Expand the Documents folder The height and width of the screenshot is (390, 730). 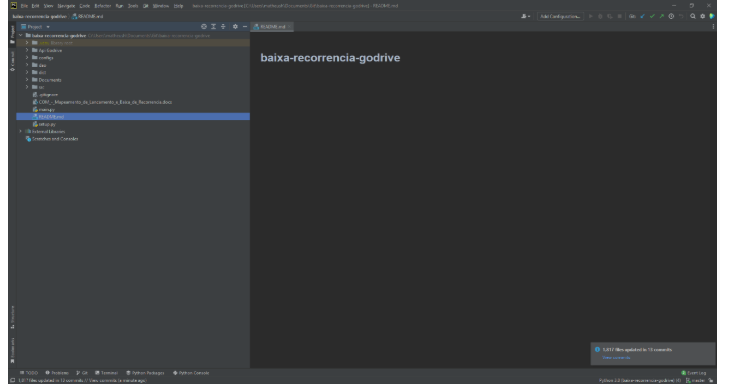click(x=27, y=80)
